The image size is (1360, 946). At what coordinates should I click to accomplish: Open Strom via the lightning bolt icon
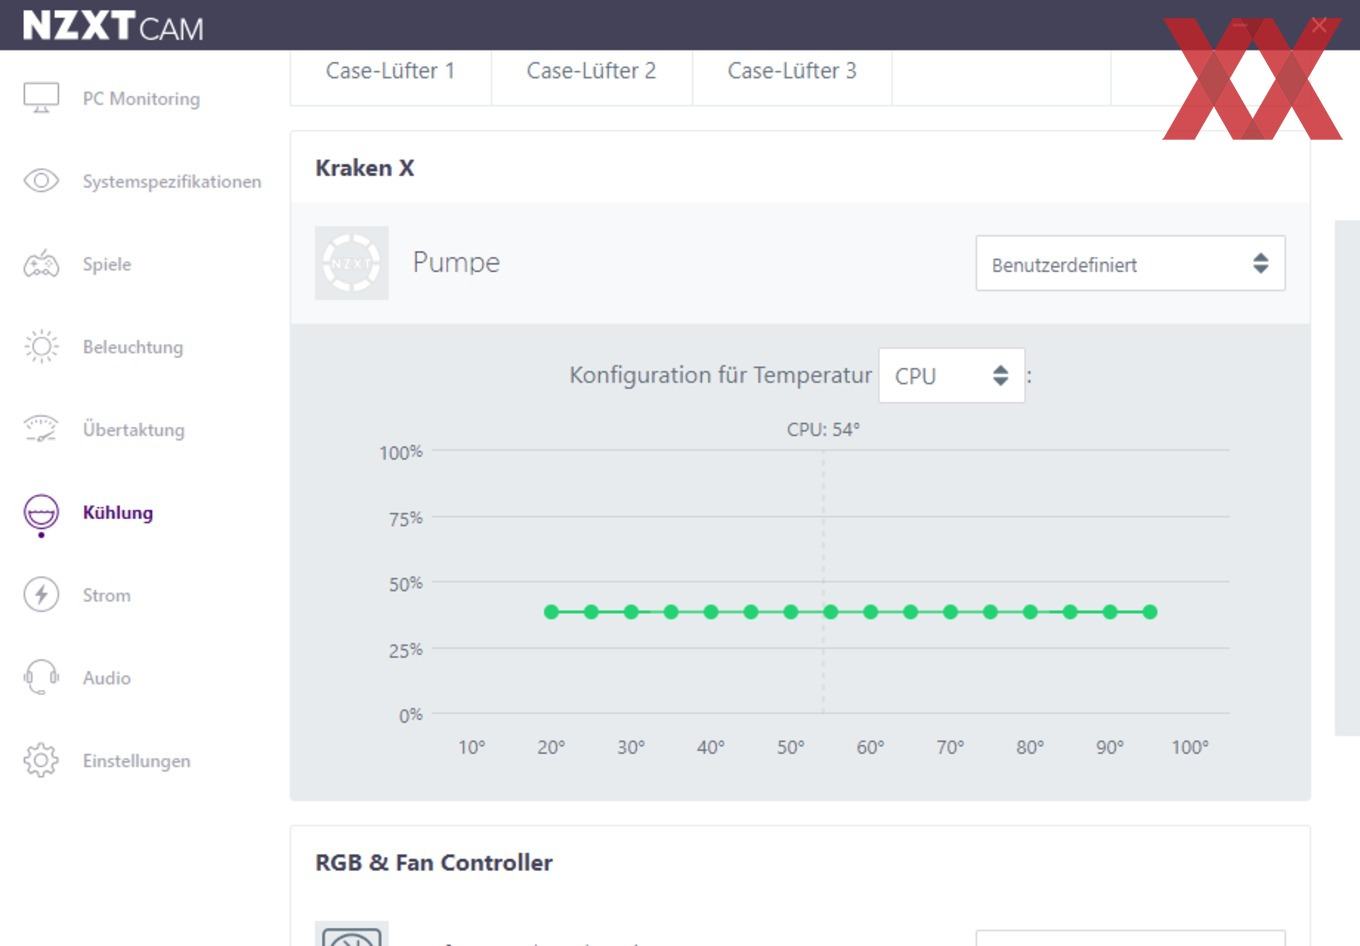(x=41, y=595)
